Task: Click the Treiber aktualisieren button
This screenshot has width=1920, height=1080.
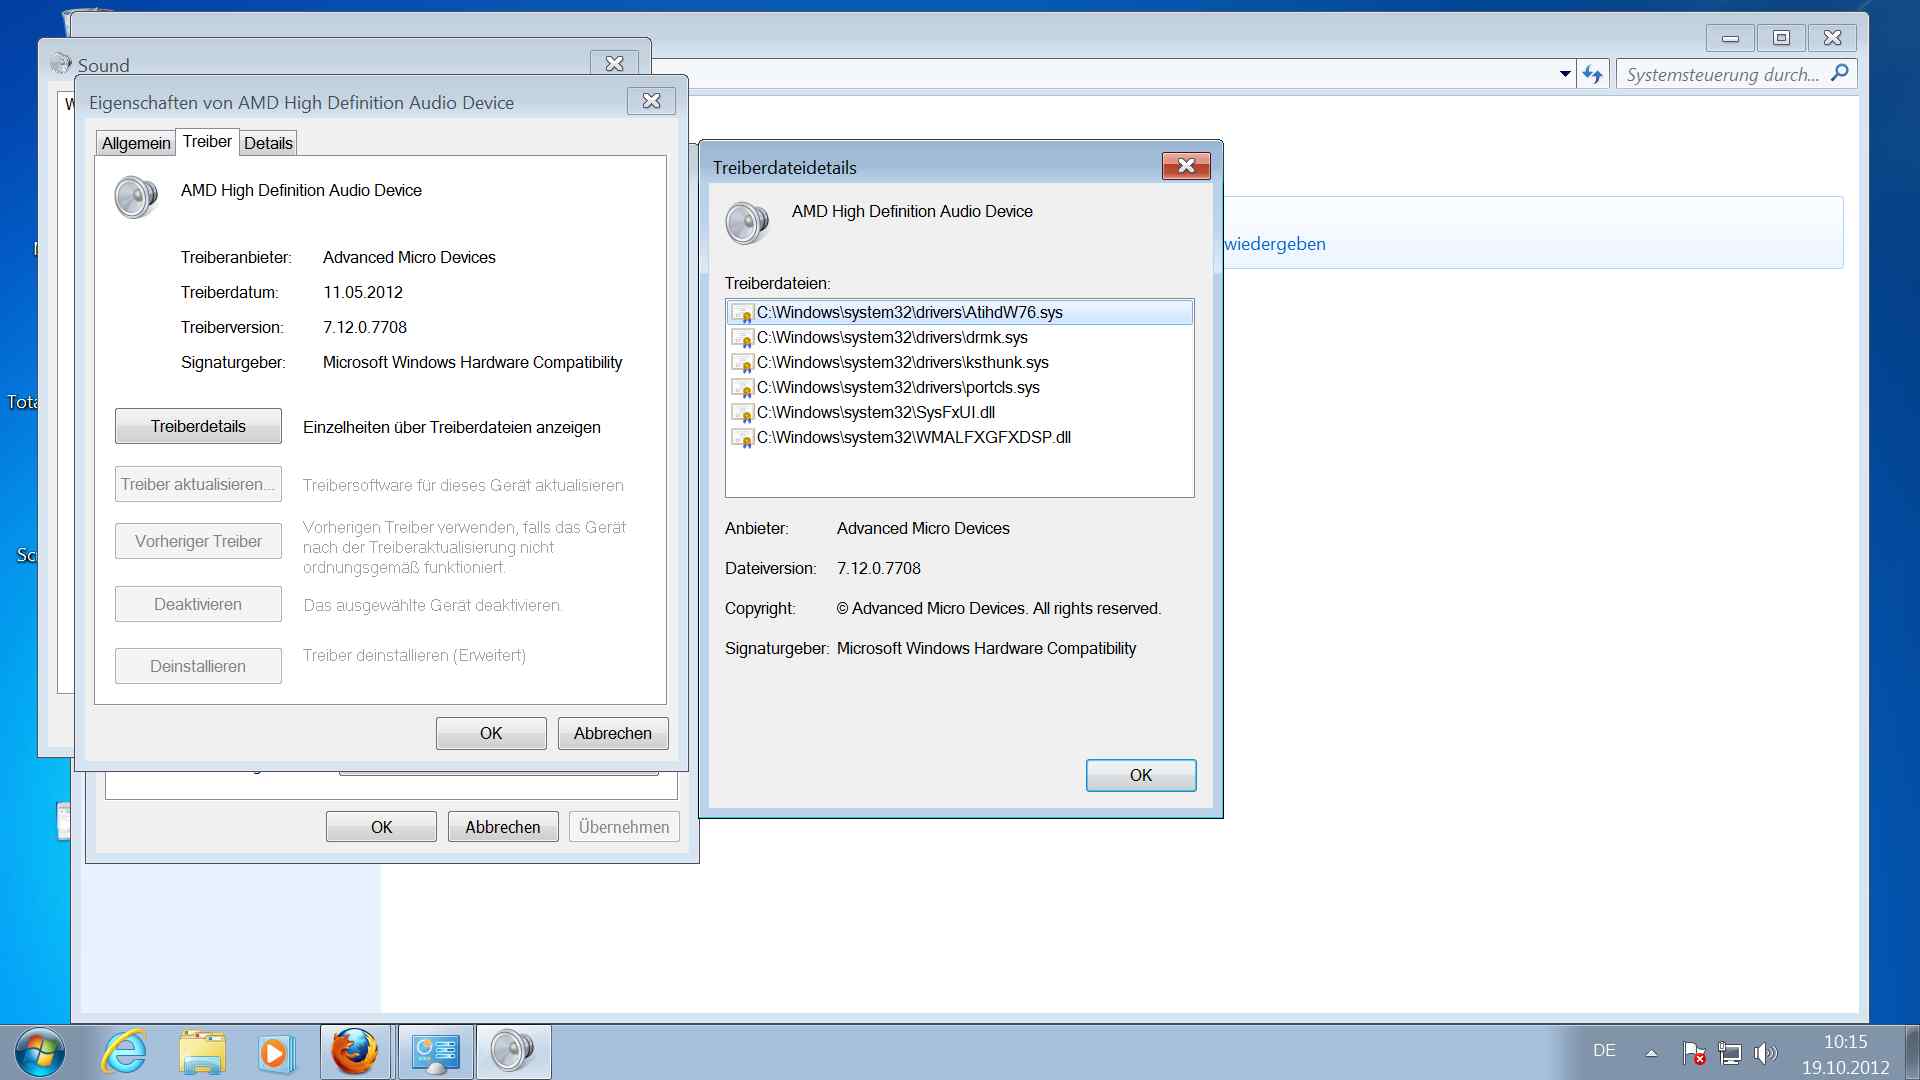Action: coord(198,484)
